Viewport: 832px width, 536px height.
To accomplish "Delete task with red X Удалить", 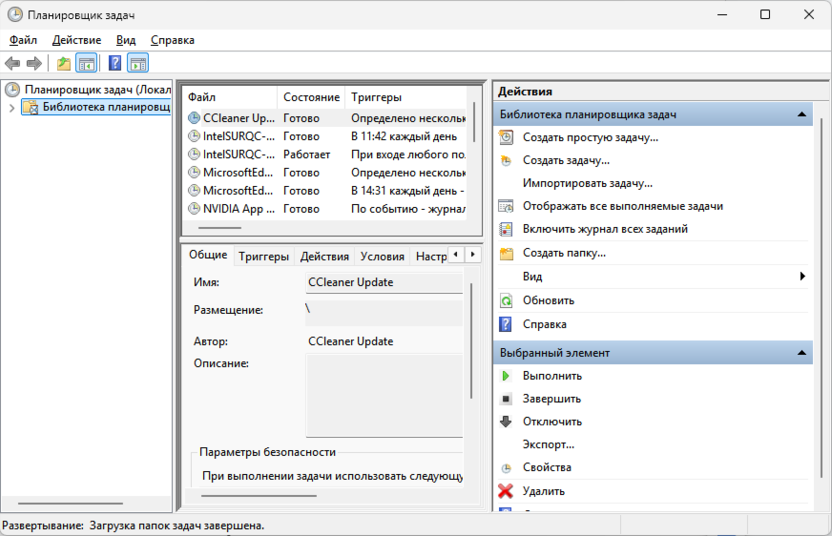I will (506, 491).
